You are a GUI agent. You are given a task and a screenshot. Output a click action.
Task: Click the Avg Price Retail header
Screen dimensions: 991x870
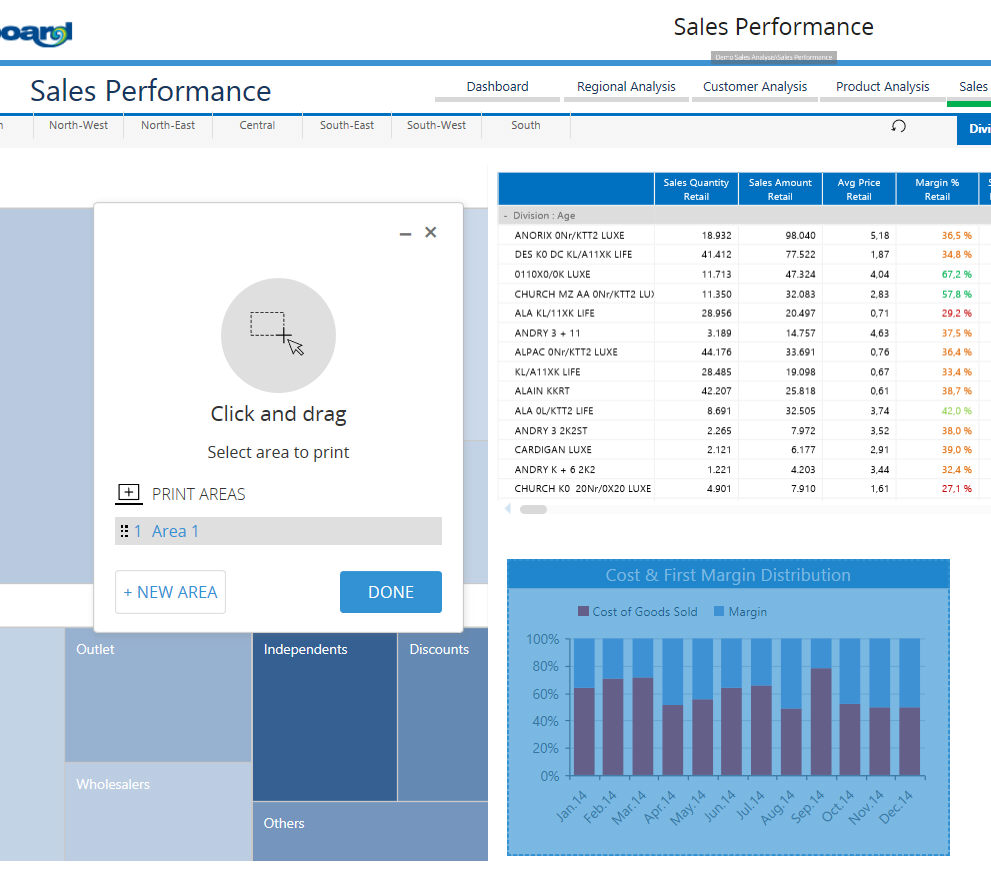(858, 189)
